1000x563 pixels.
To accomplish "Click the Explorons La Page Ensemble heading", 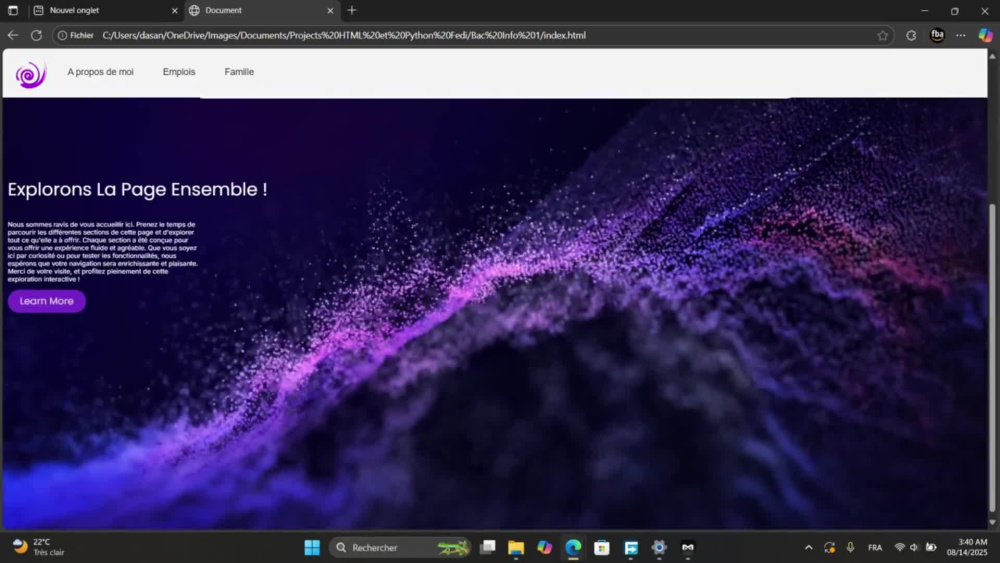I will [x=137, y=189].
